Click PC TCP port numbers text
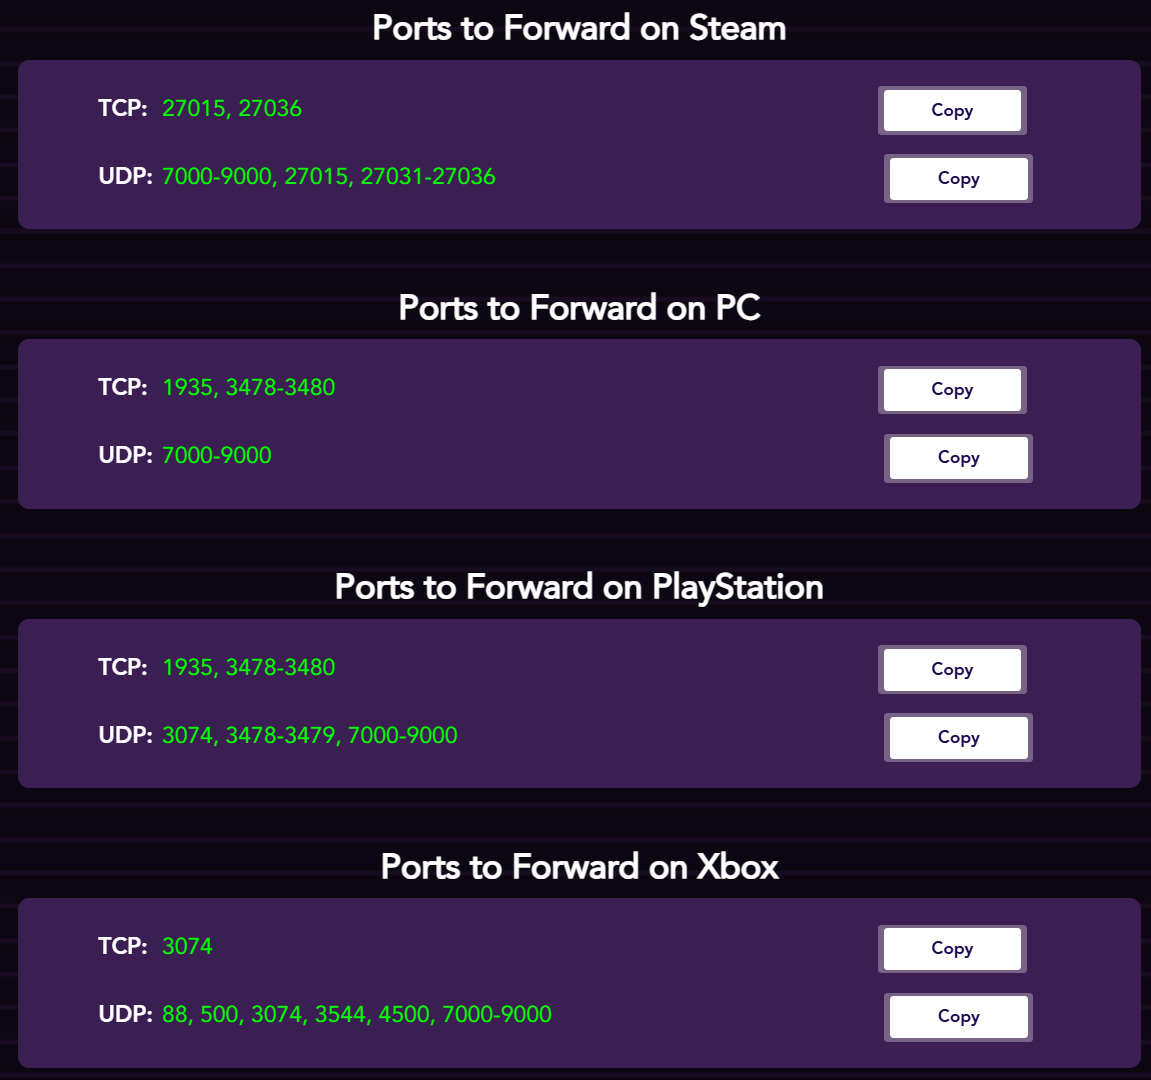This screenshot has width=1151, height=1080. pos(248,387)
